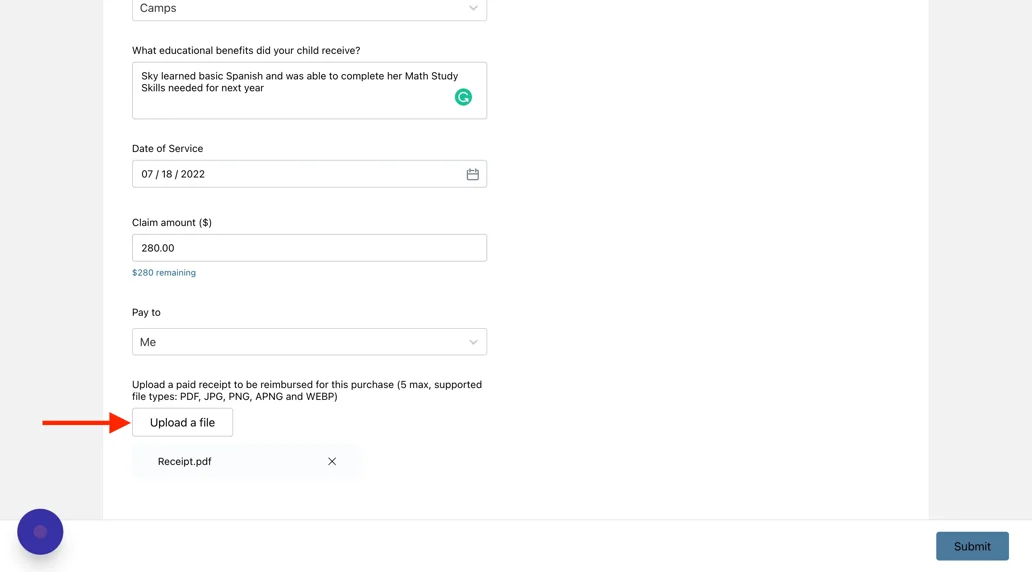Click the 'Claim amount ($)' label

coord(172,222)
